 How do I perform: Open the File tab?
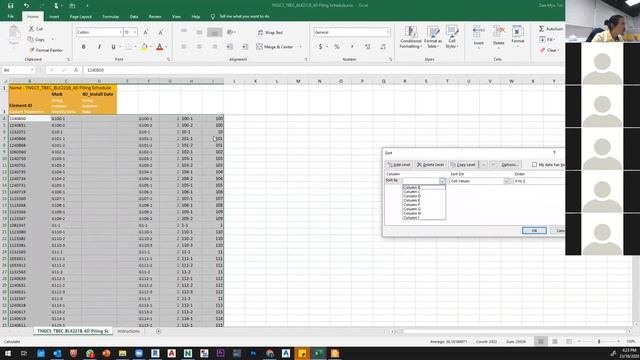click(x=11, y=17)
